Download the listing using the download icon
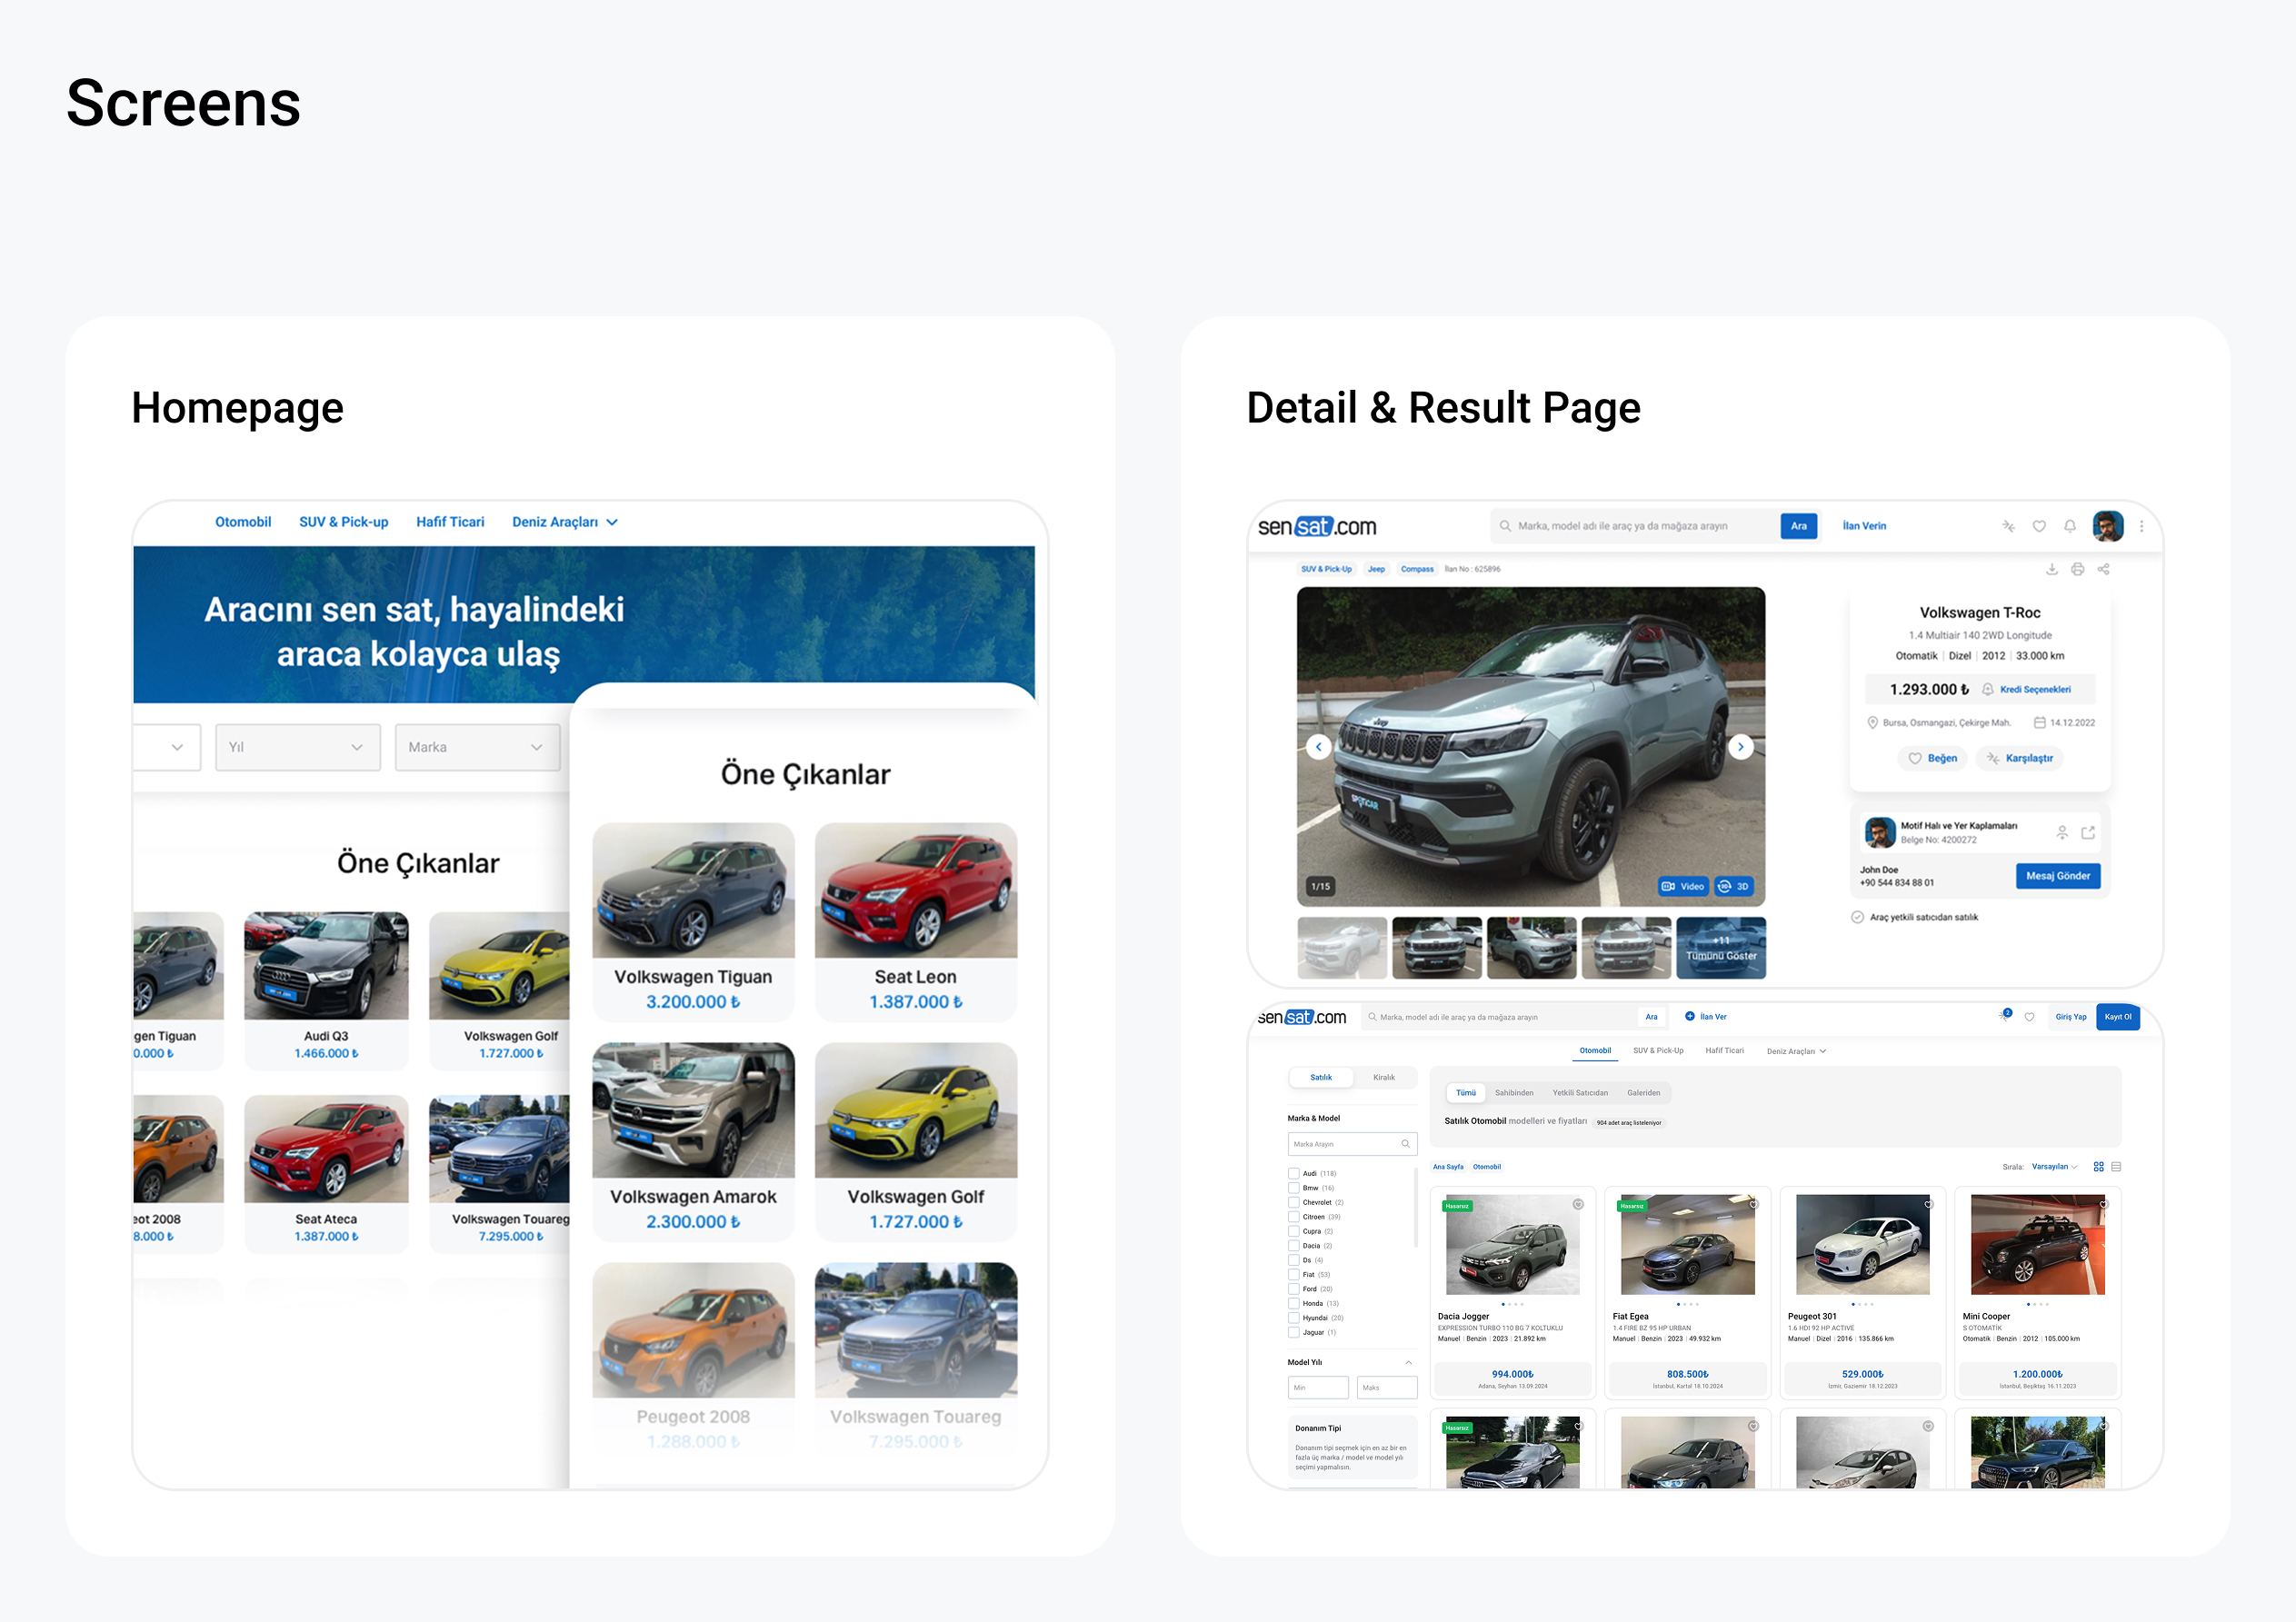This screenshot has height=1622, width=2296. coord(2051,569)
